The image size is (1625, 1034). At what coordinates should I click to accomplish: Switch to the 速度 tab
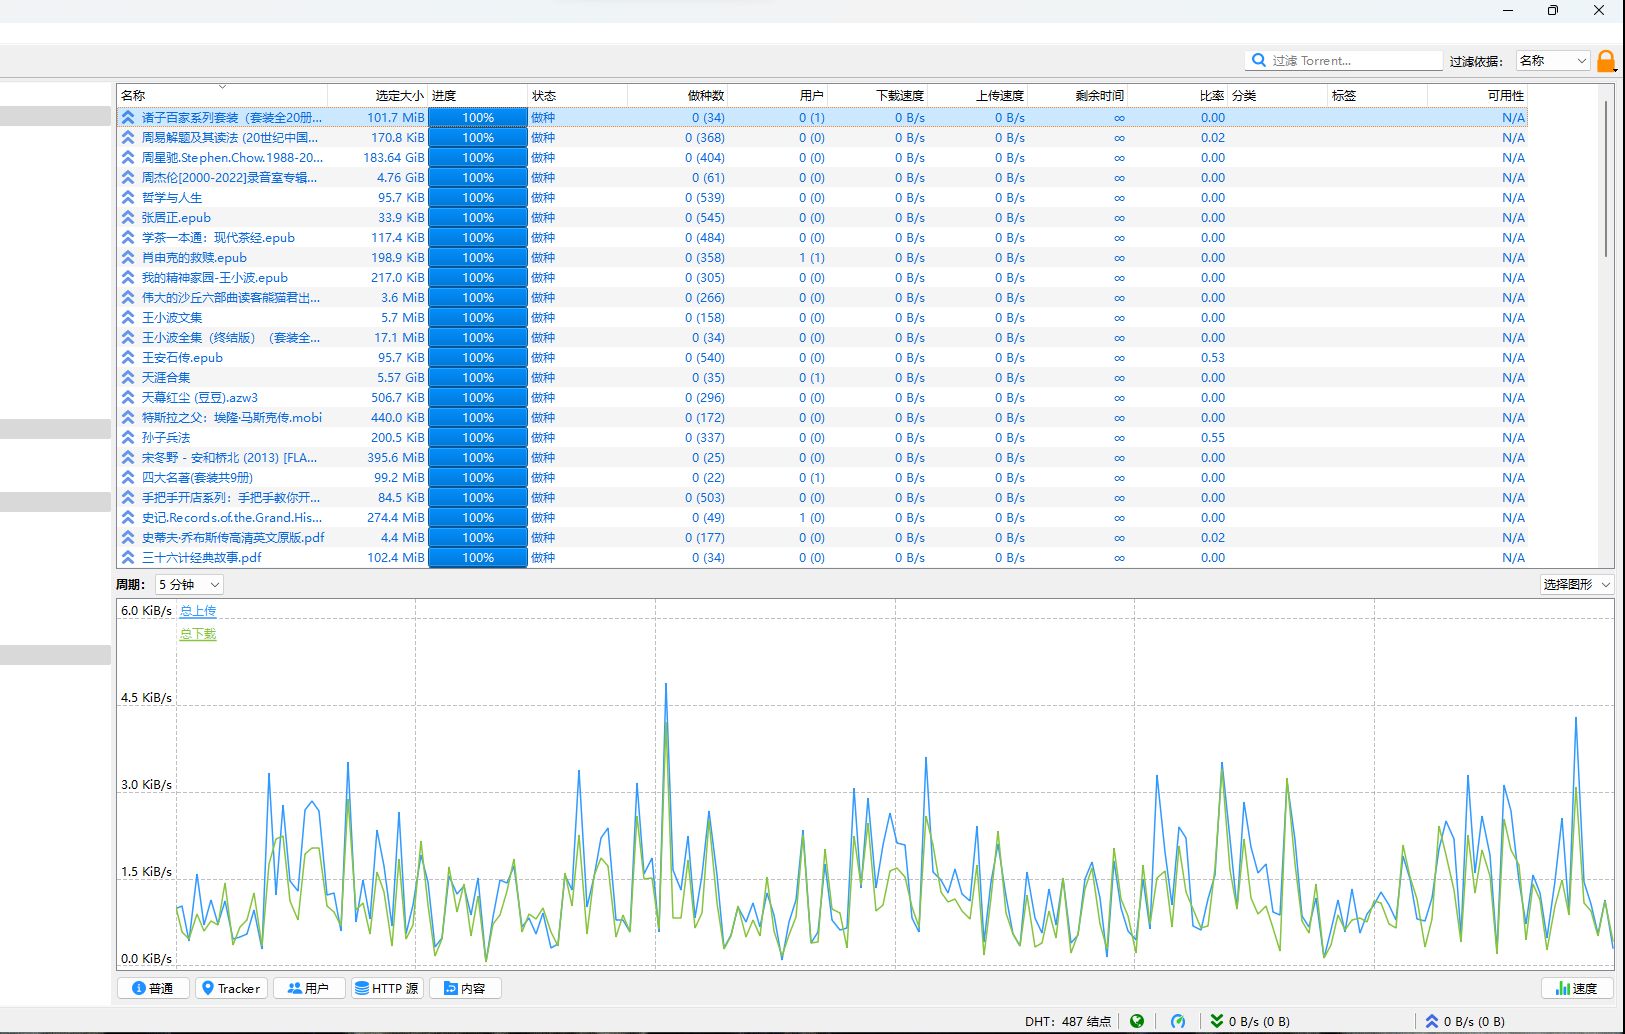tap(1577, 988)
